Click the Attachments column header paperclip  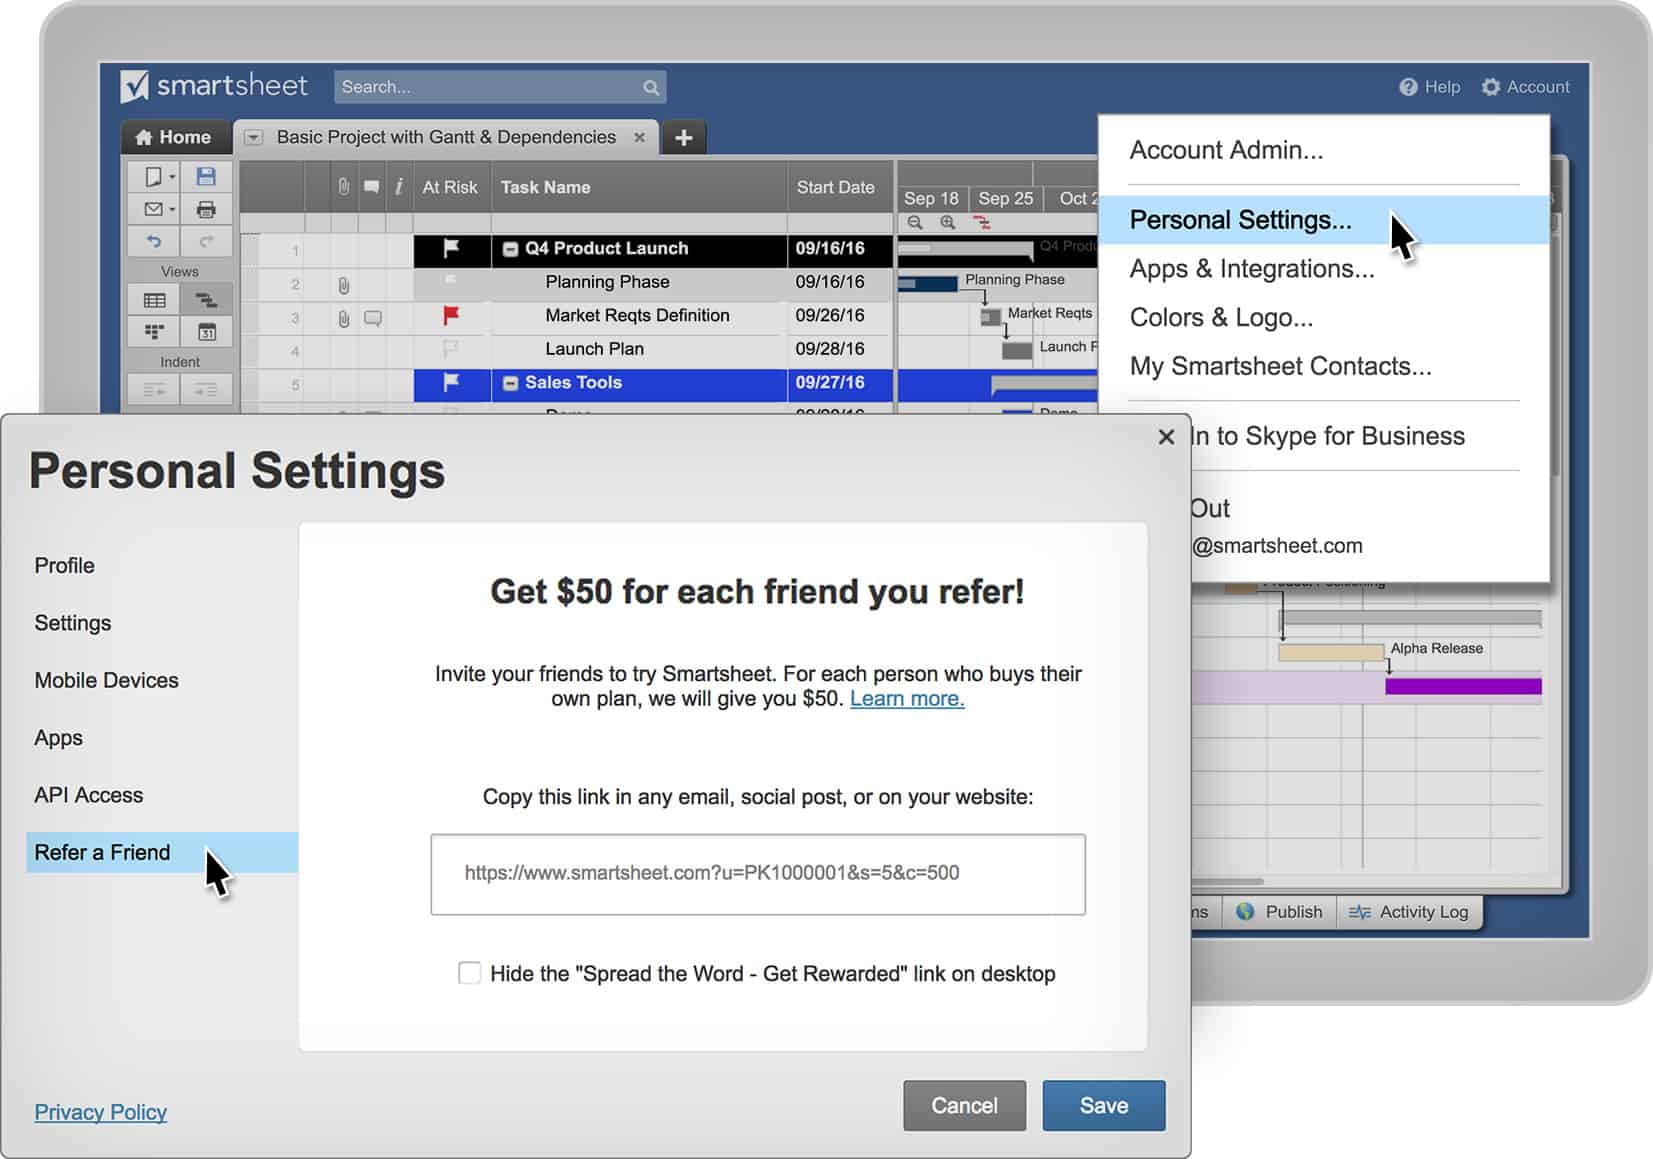[344, 187]
